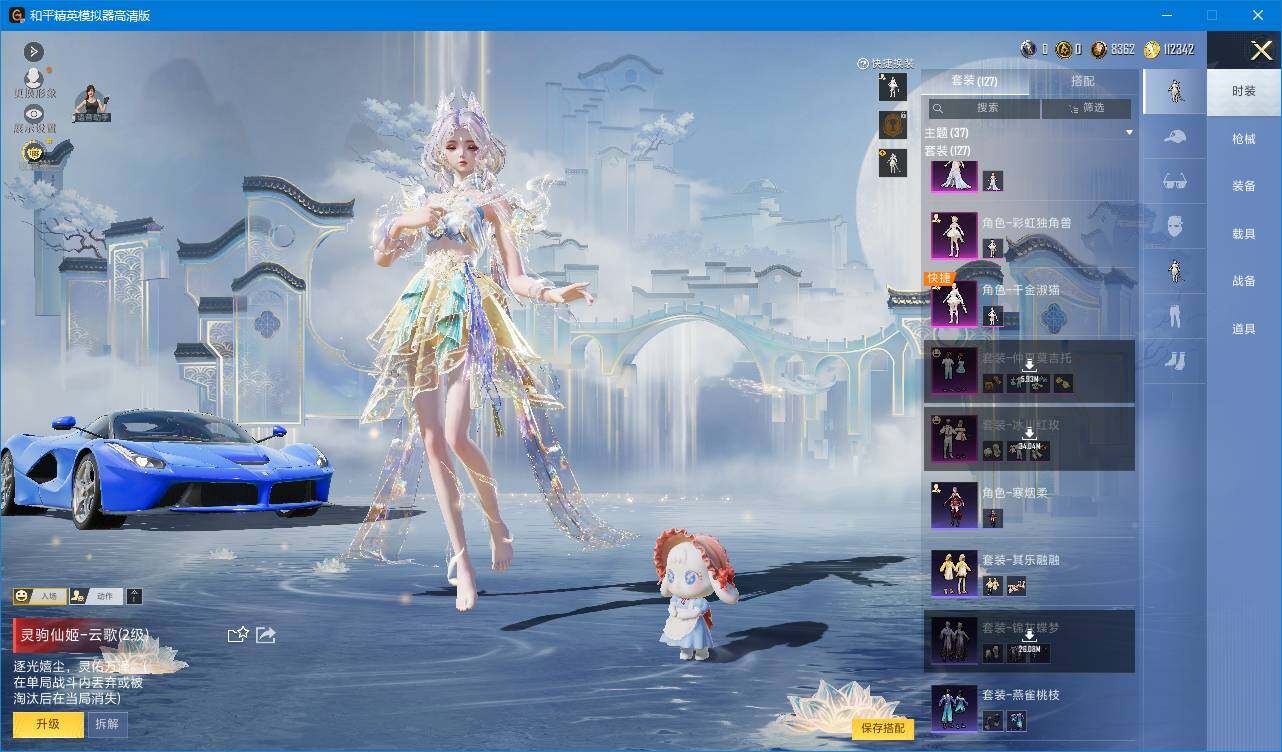Select the 角色-寒烟柔 outfit thumbnail

click(x=954, y=506)
